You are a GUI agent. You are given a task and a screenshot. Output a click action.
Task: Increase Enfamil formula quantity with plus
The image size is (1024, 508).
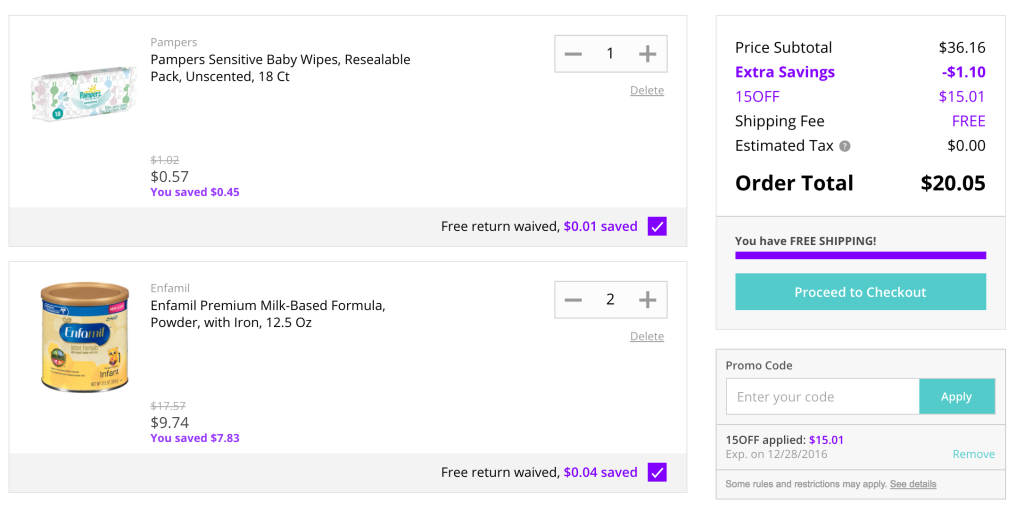(x=647, y=300)
